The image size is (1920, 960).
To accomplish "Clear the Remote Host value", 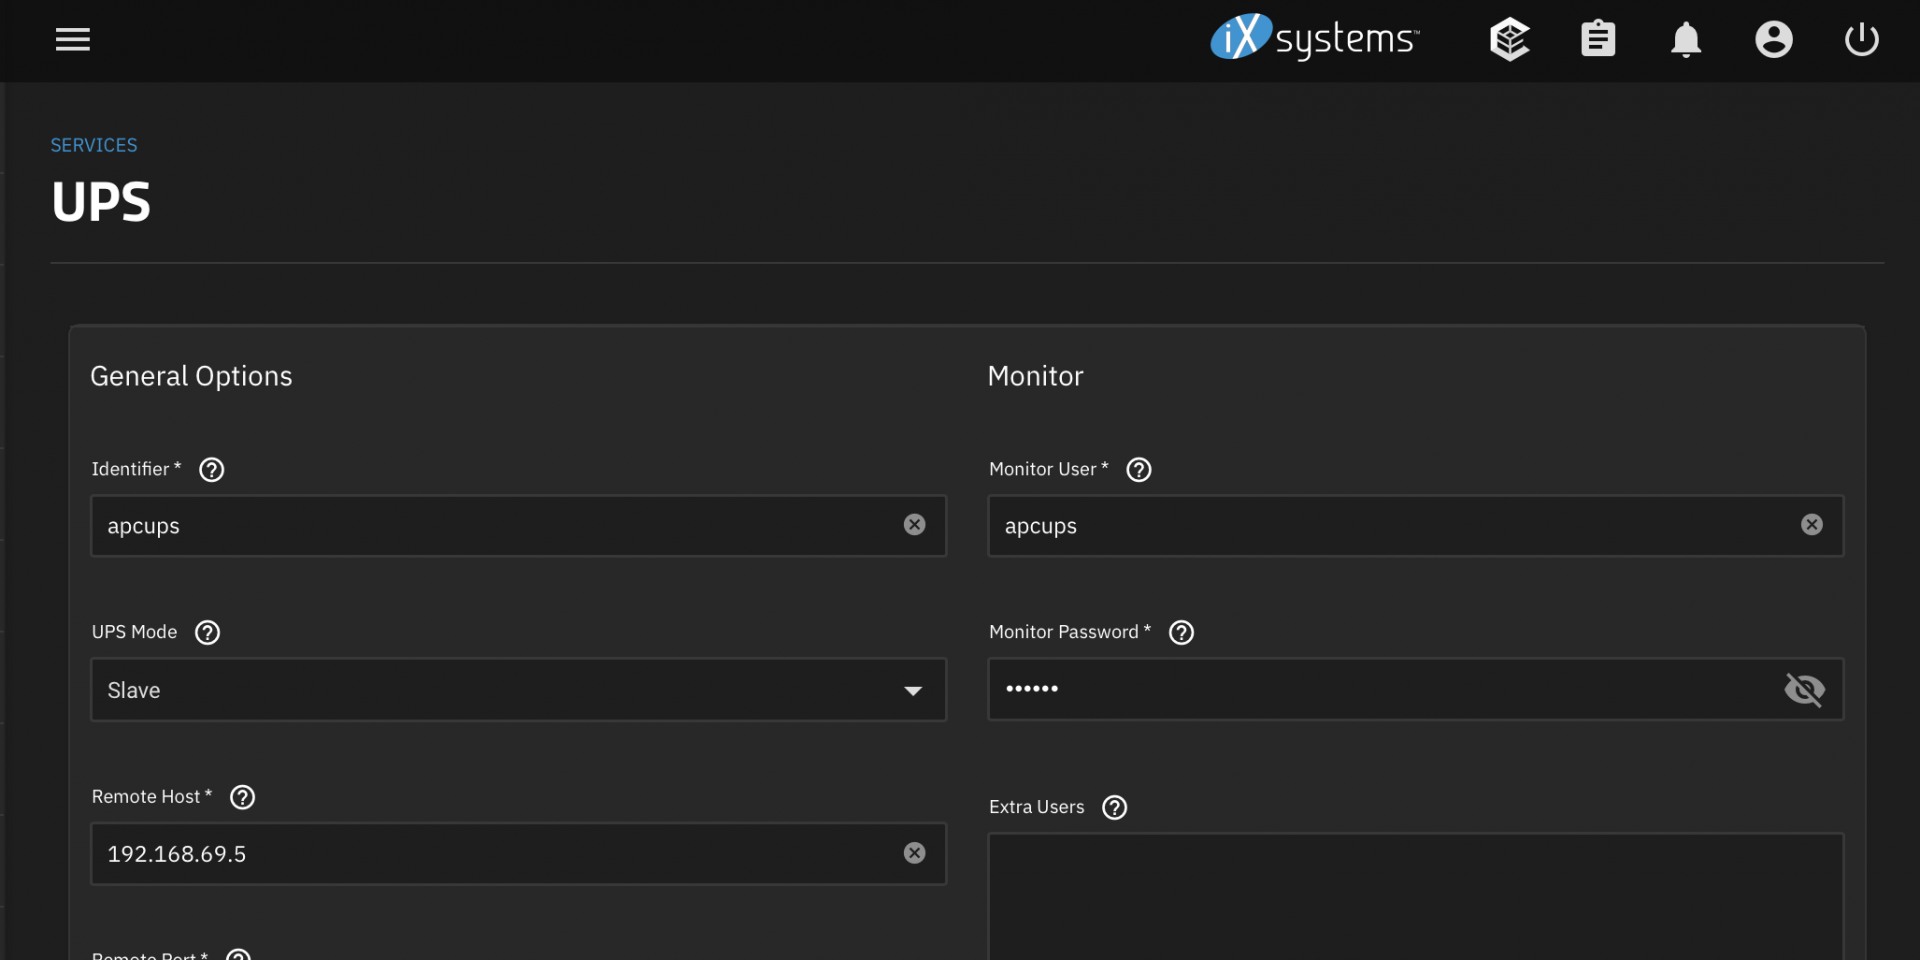I will 914,853.
